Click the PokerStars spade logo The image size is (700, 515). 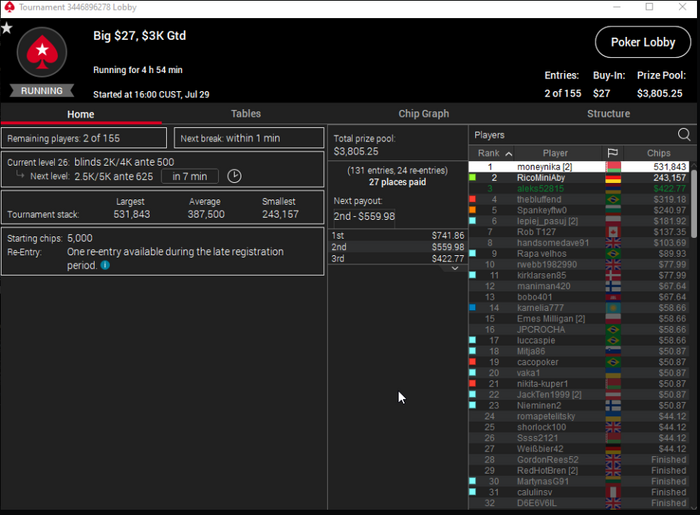(42, 52)
